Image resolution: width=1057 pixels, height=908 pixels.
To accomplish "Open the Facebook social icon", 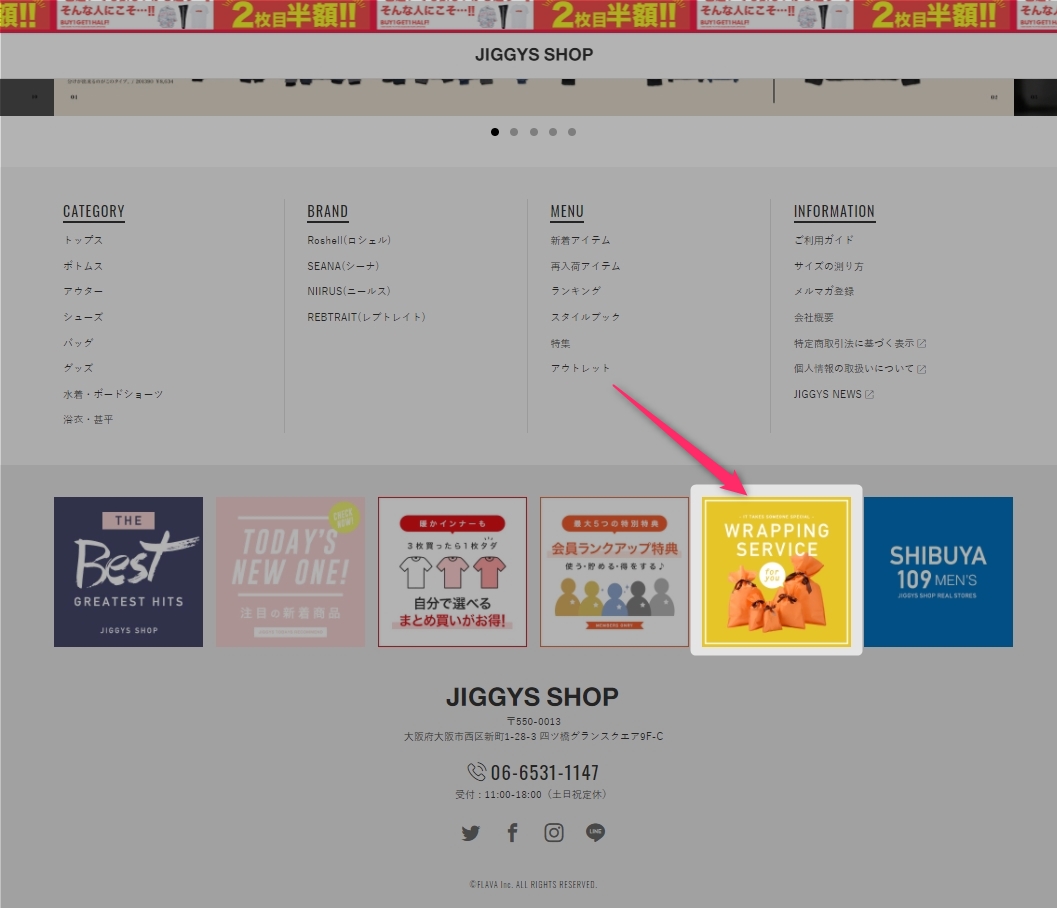I will coord(512,833).
